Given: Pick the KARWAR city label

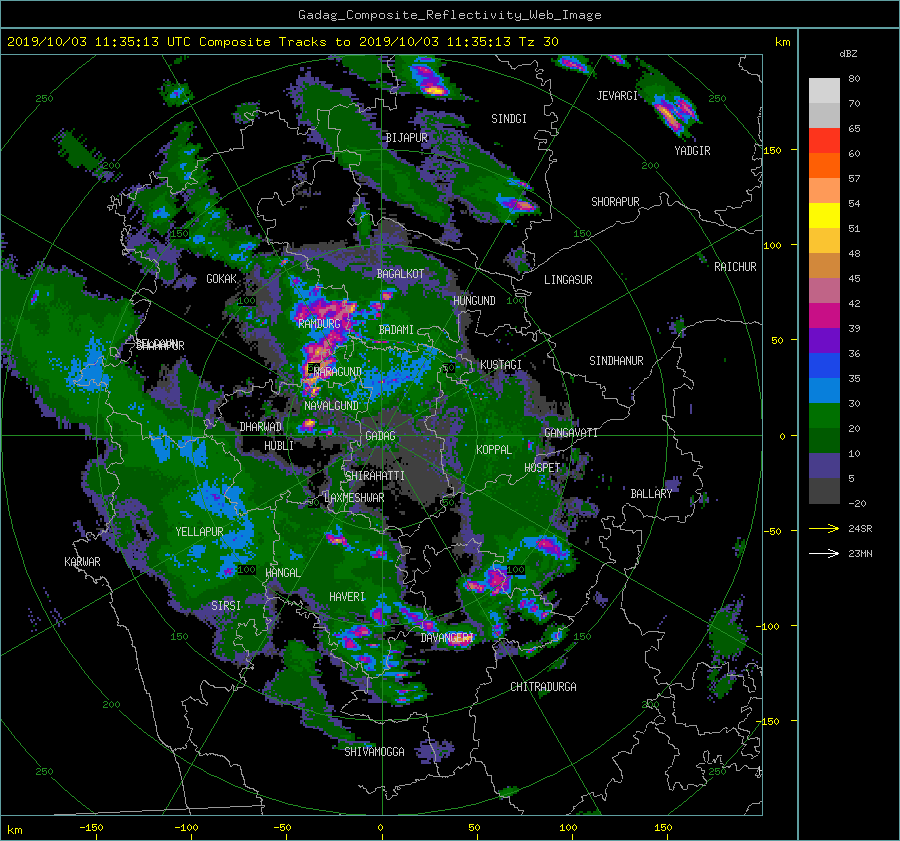Looking at the screenshot, I should point(82,562).
